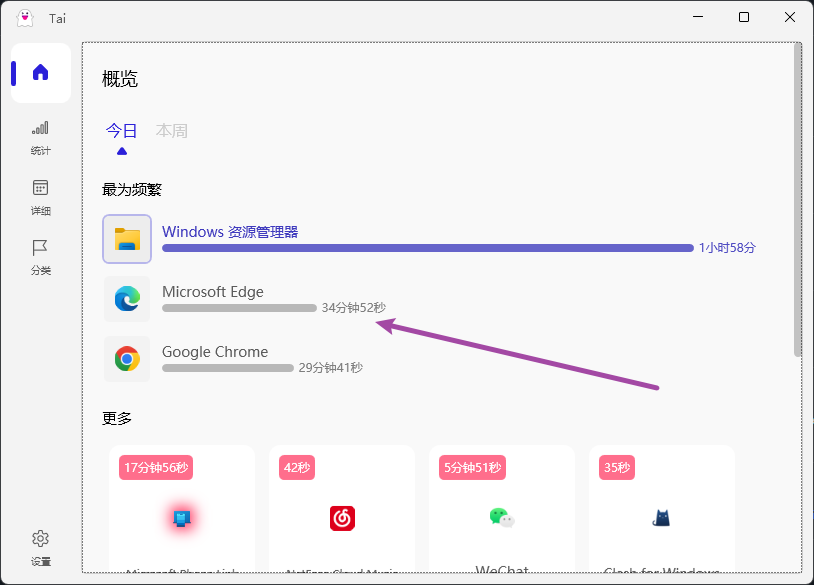Switch to the 今日 tab

tap(121, 131)
